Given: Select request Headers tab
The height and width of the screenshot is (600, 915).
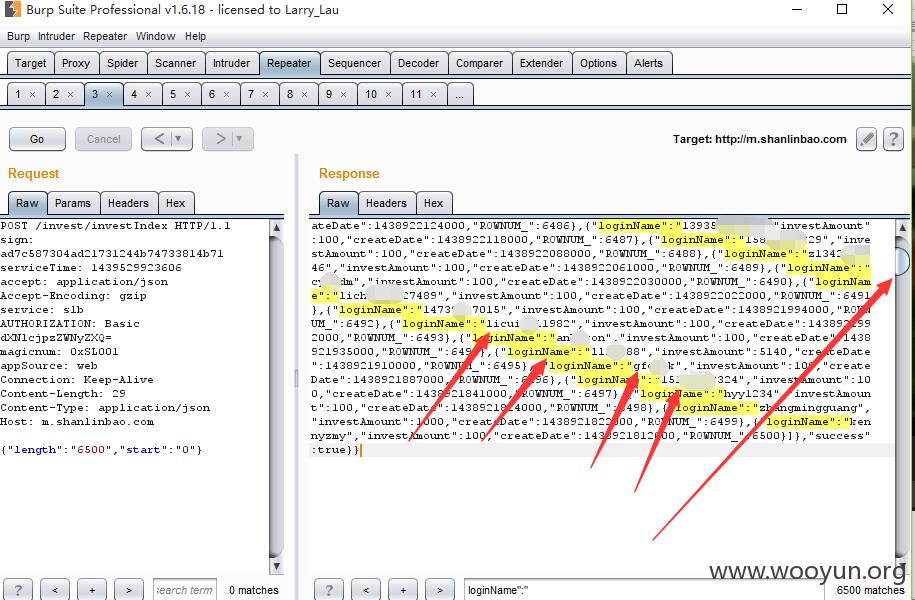Looking at the screenshot, I should click(128, 203).
